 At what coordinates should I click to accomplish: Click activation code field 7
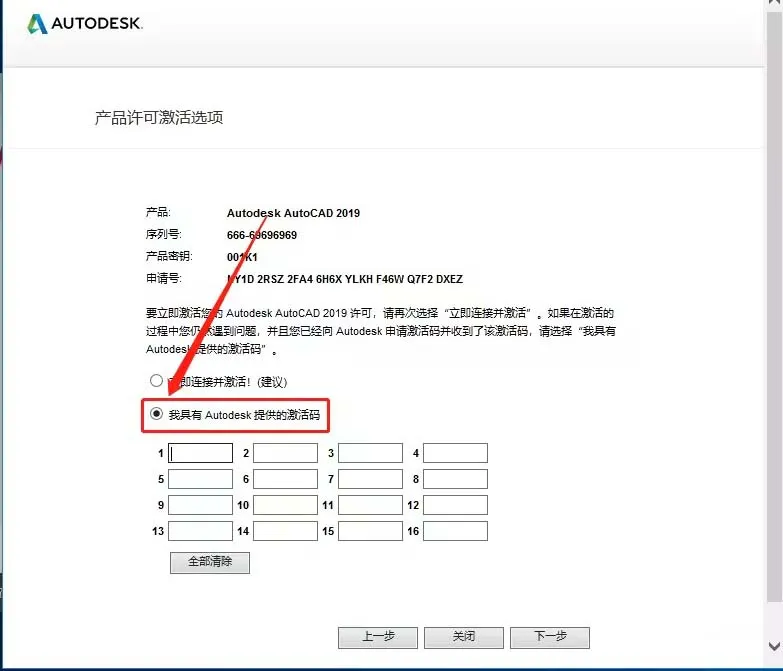(370, 479)
